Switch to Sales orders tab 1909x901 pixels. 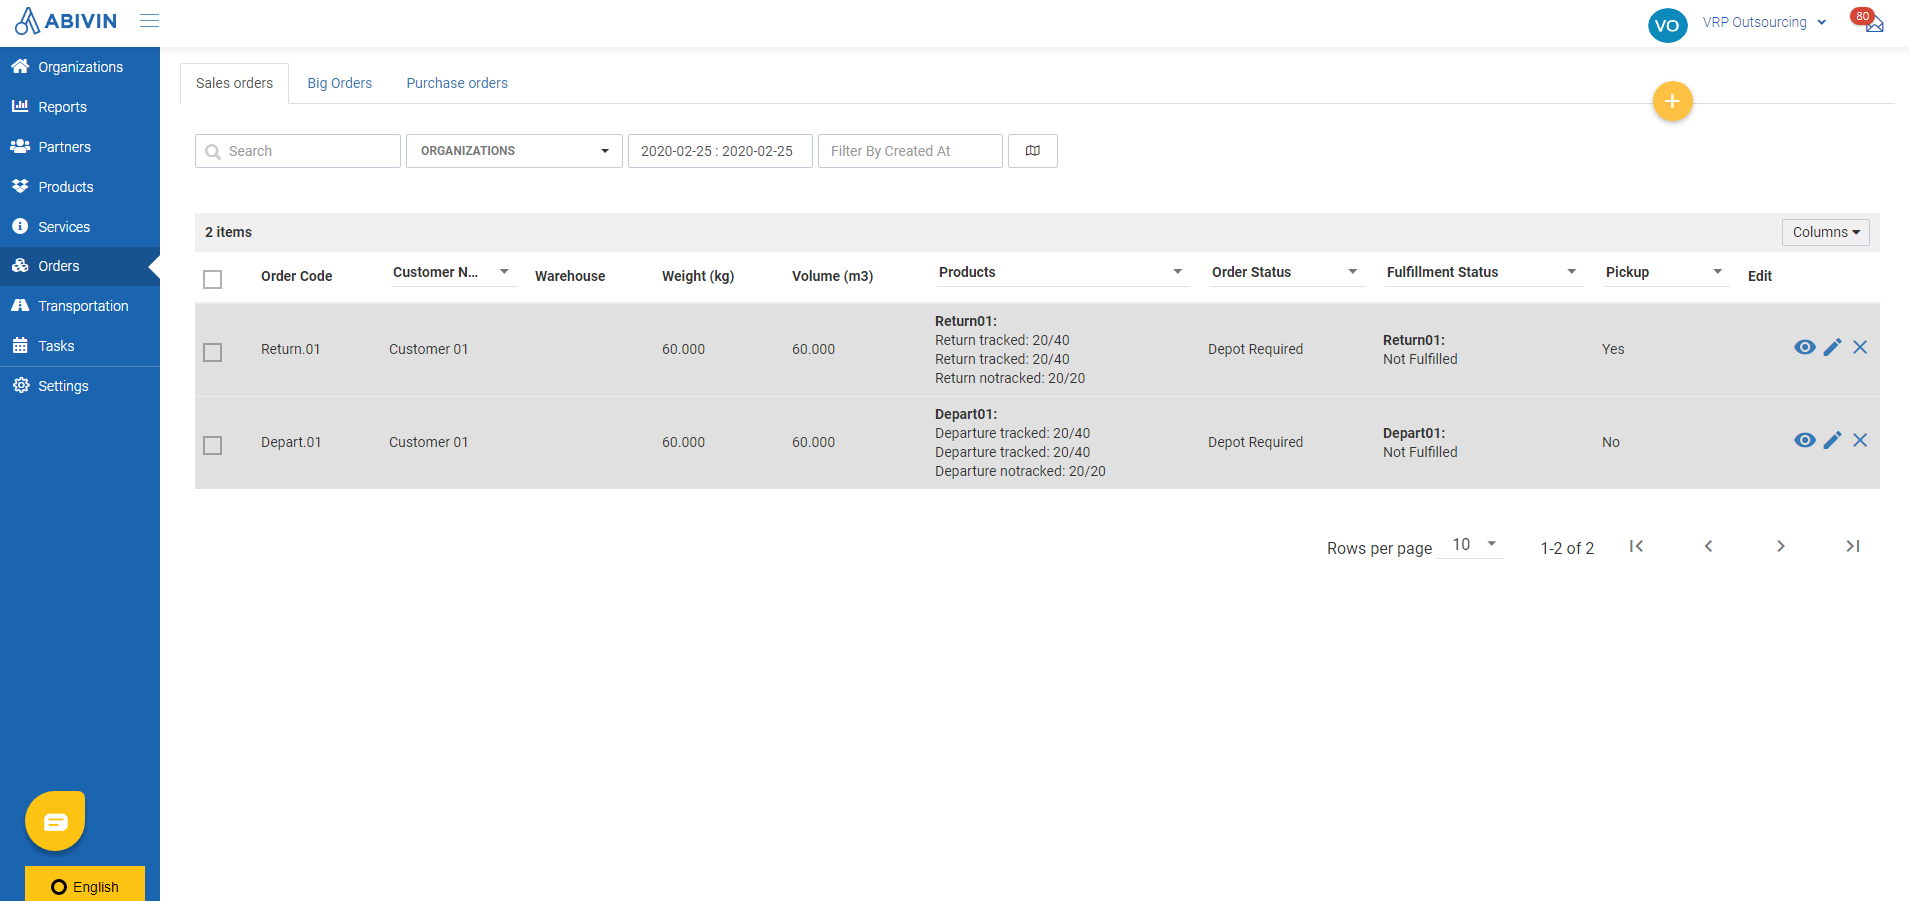click(x=234, y=83)
